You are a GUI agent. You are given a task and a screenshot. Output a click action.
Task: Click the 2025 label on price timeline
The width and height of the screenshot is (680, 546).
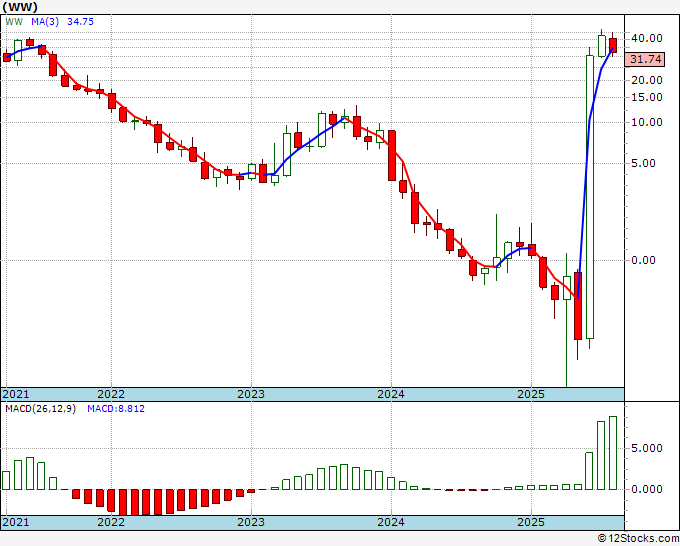(x=531, y=394)
